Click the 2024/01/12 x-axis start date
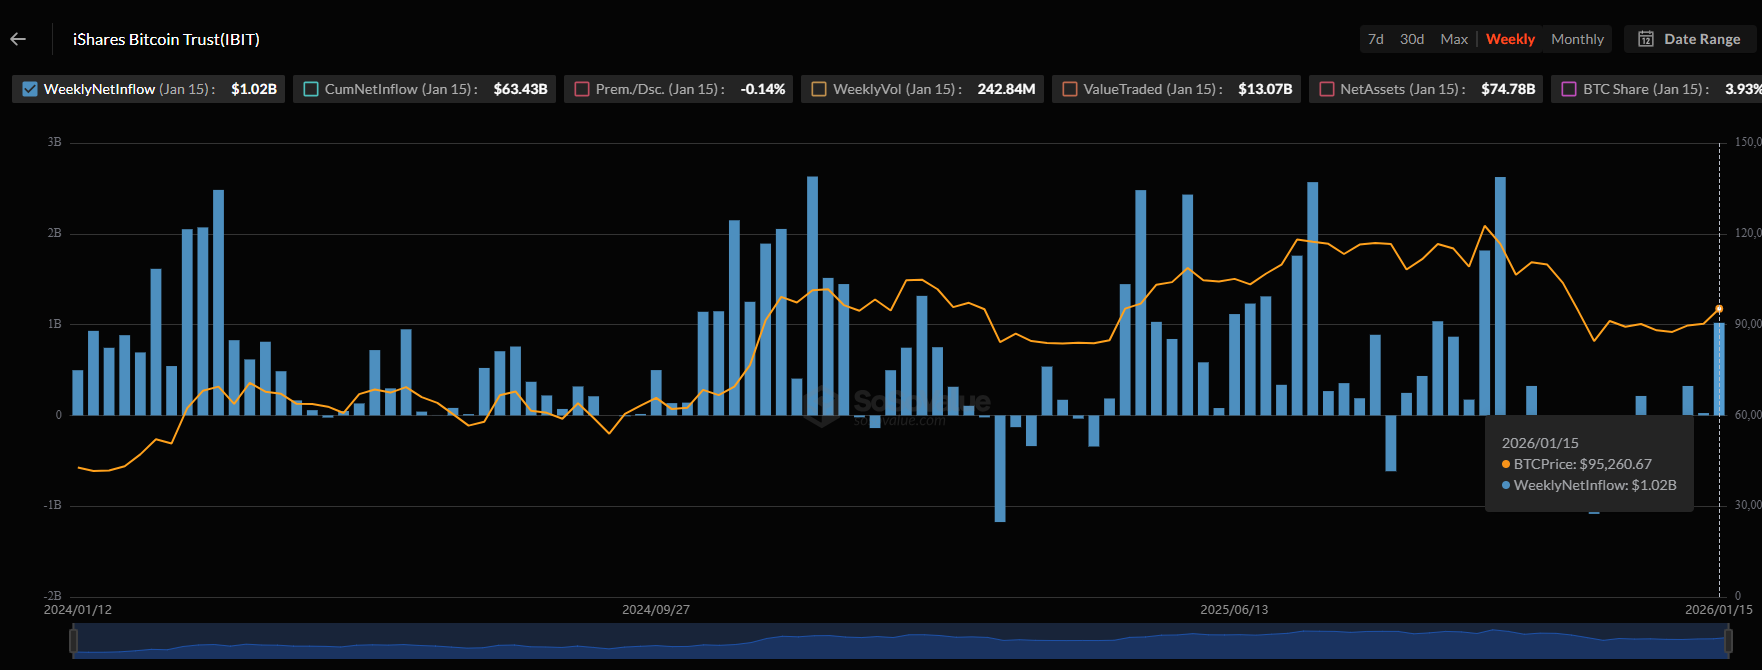Viewport: 1762px width, 670px height. (78, 609)
